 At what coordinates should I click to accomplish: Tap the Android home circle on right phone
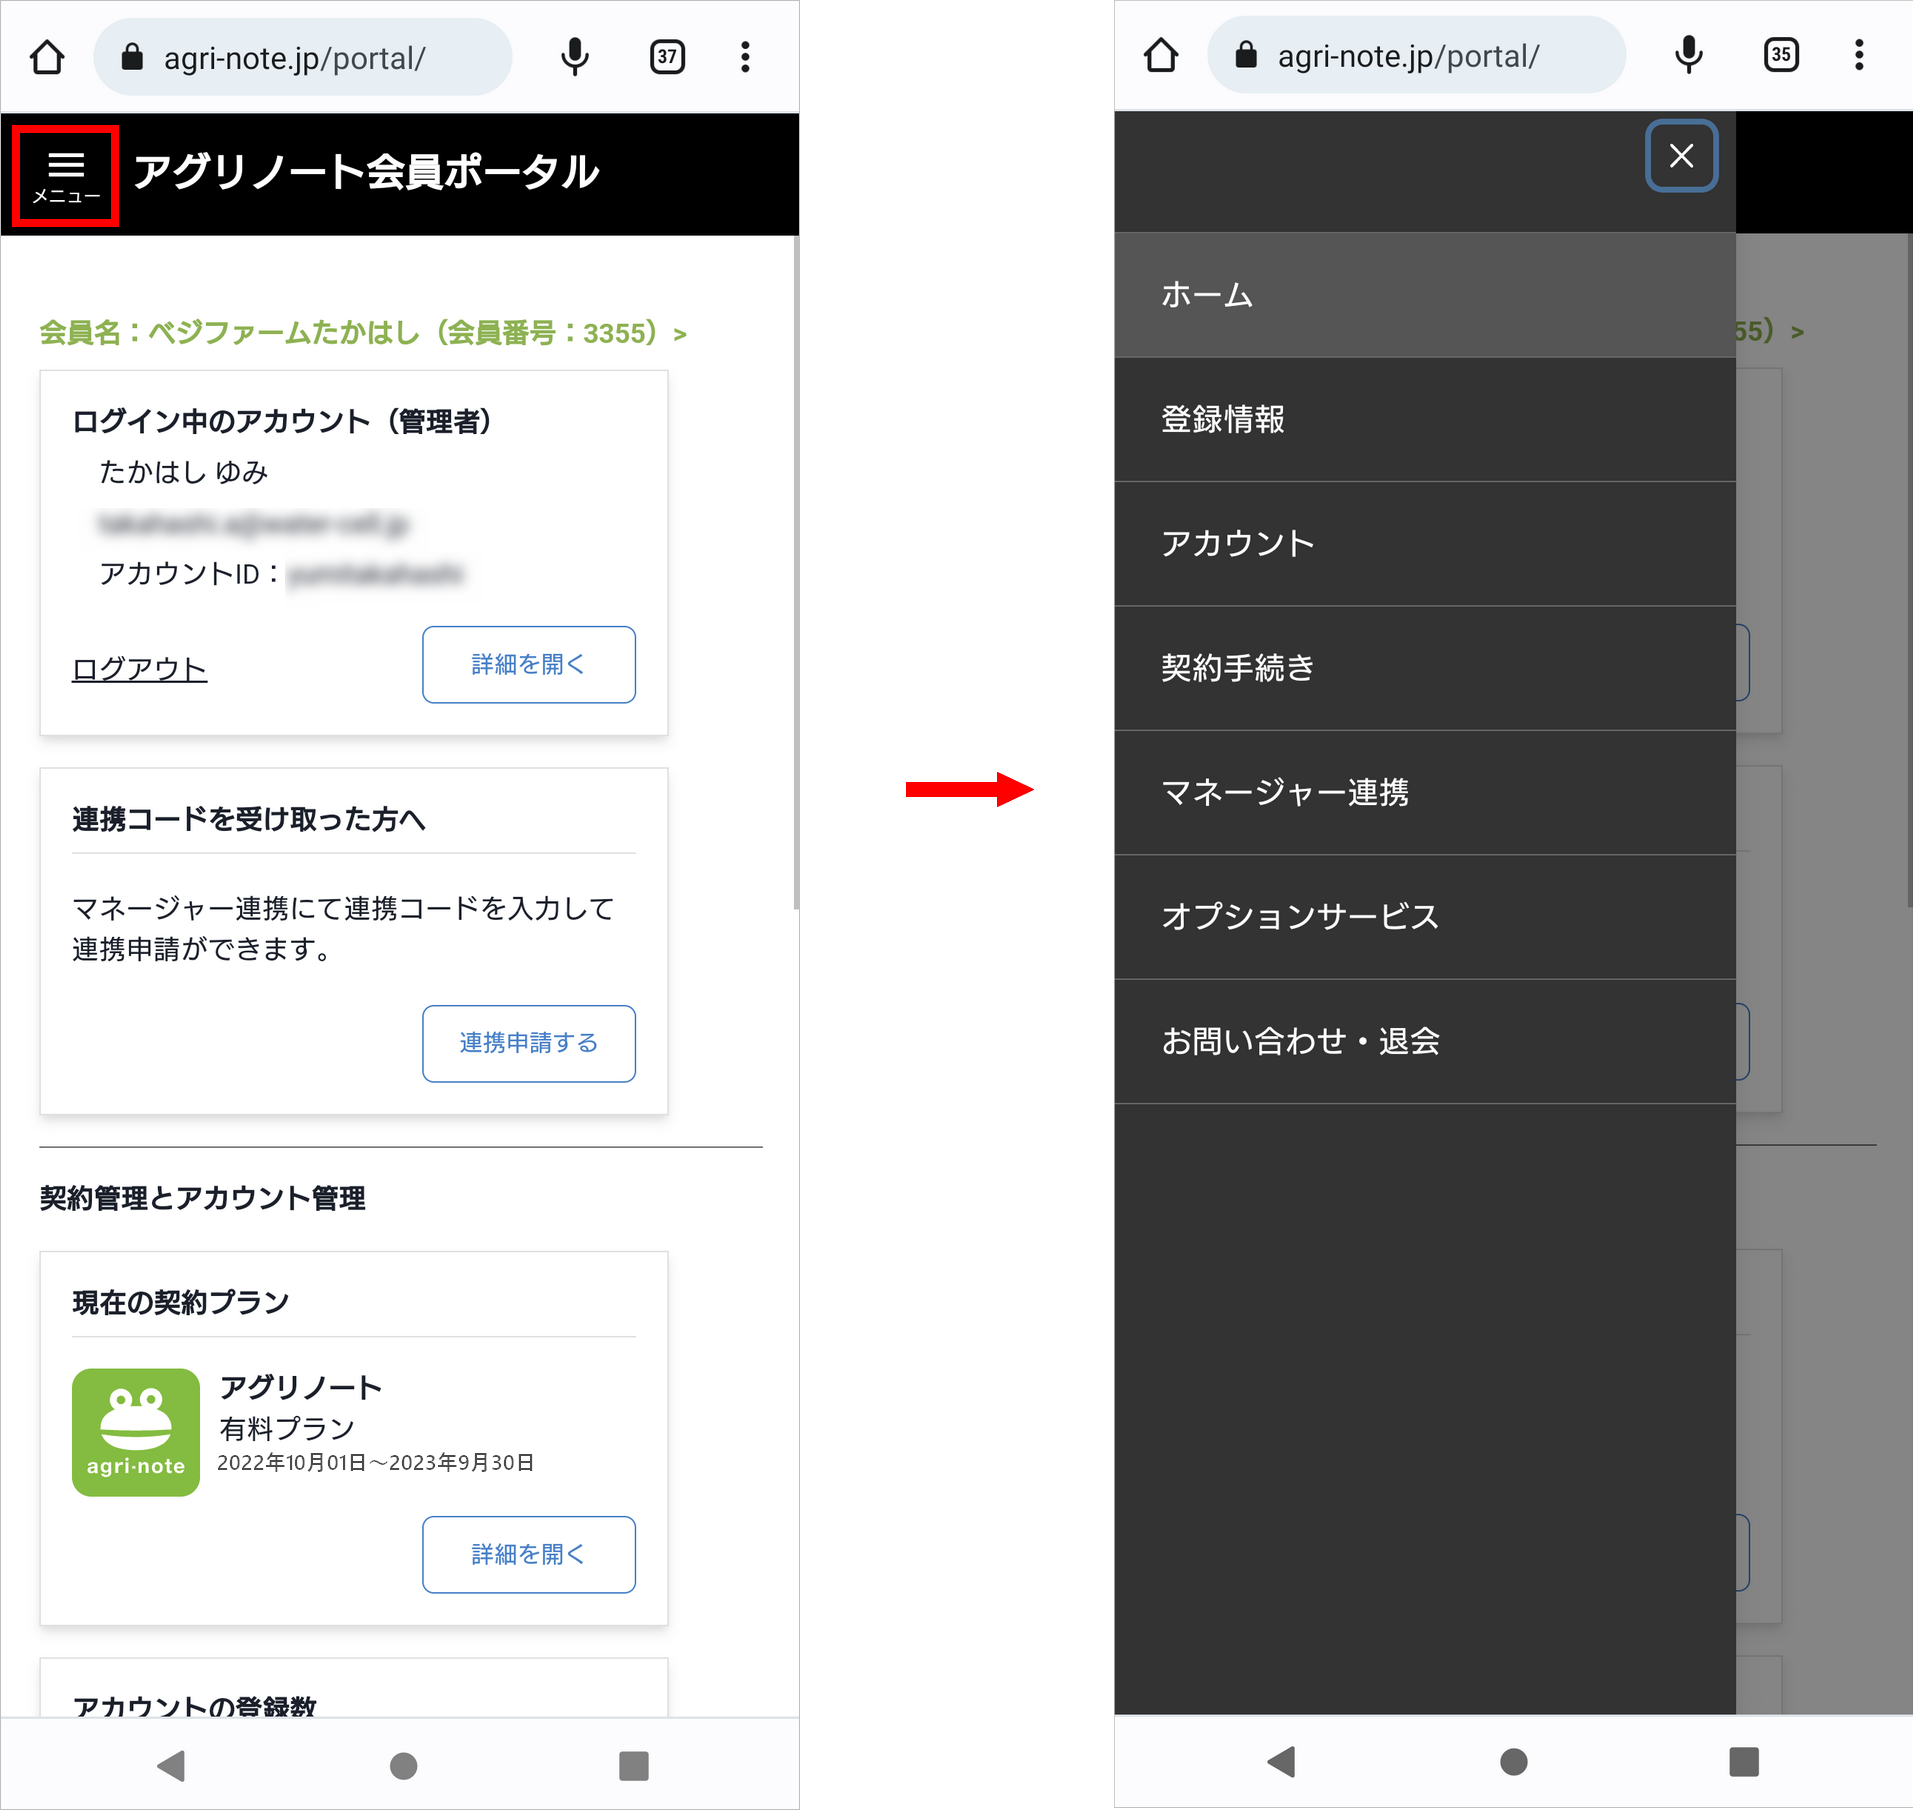1514,1762
